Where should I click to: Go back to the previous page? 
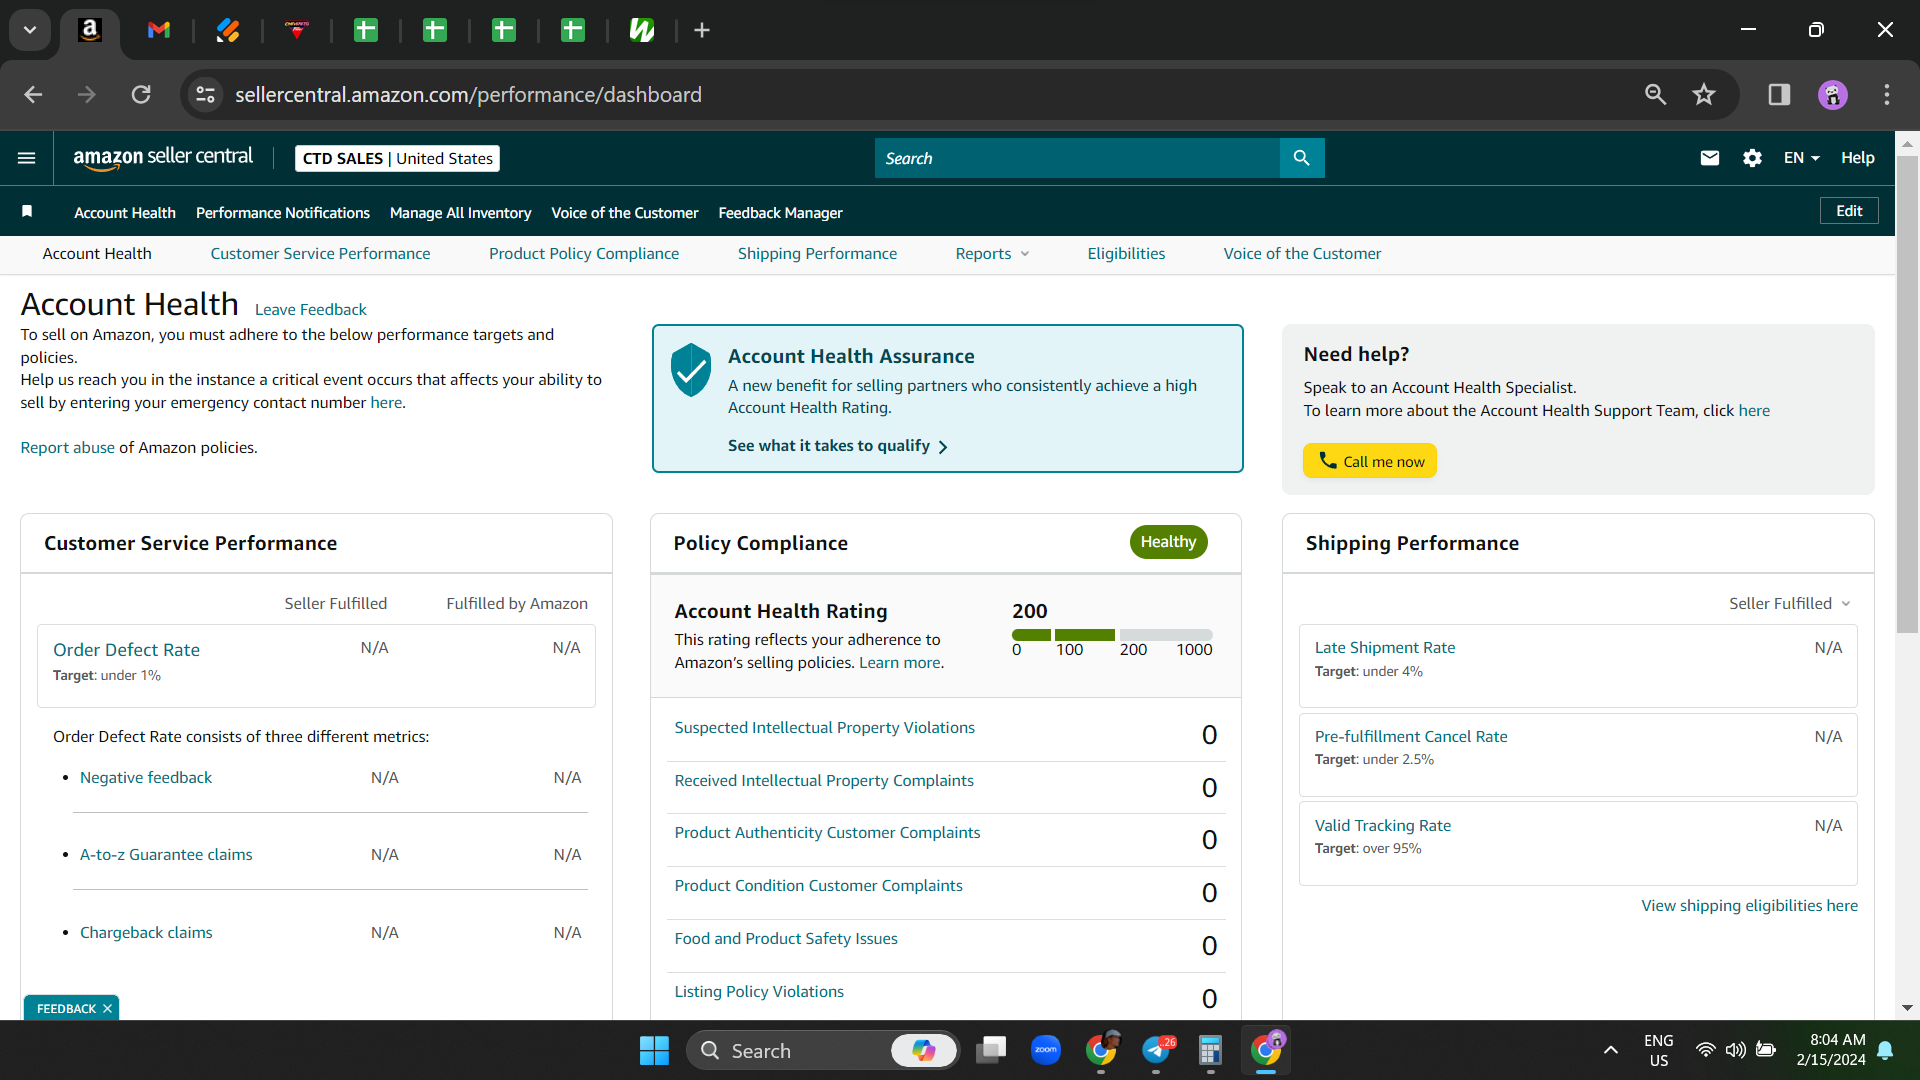click(x=33, y=95)
